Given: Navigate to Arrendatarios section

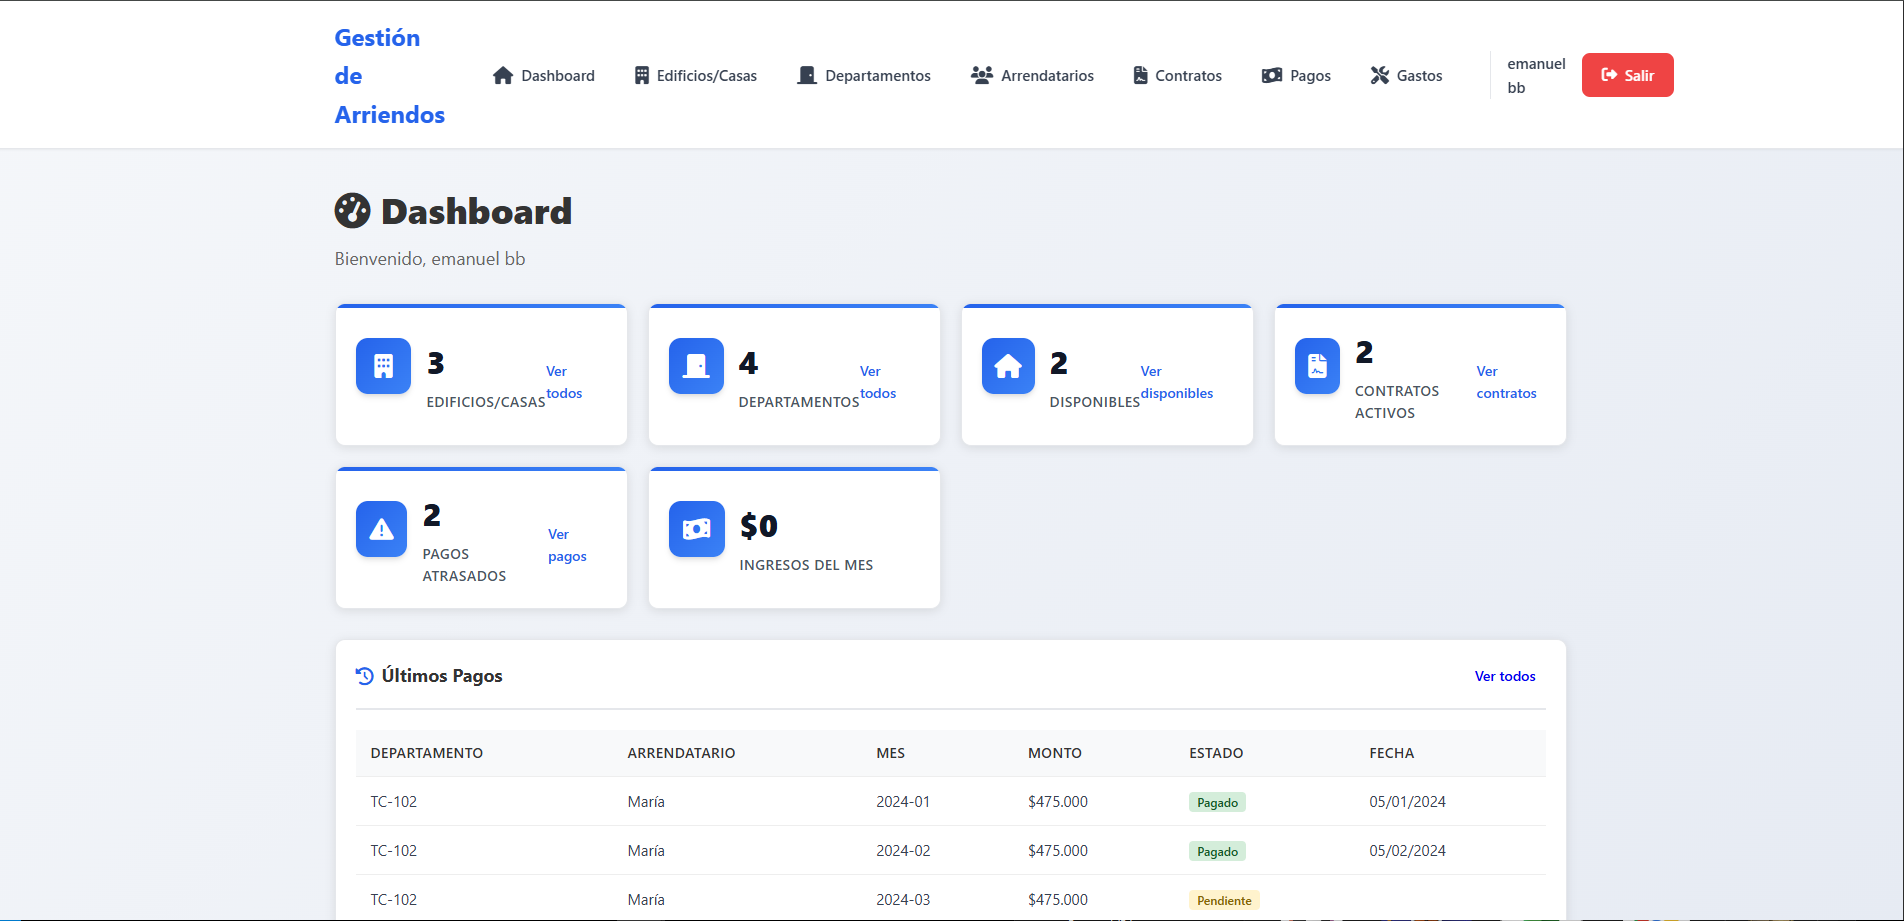Looking at the screenshot, I should tap(1032, 75).
